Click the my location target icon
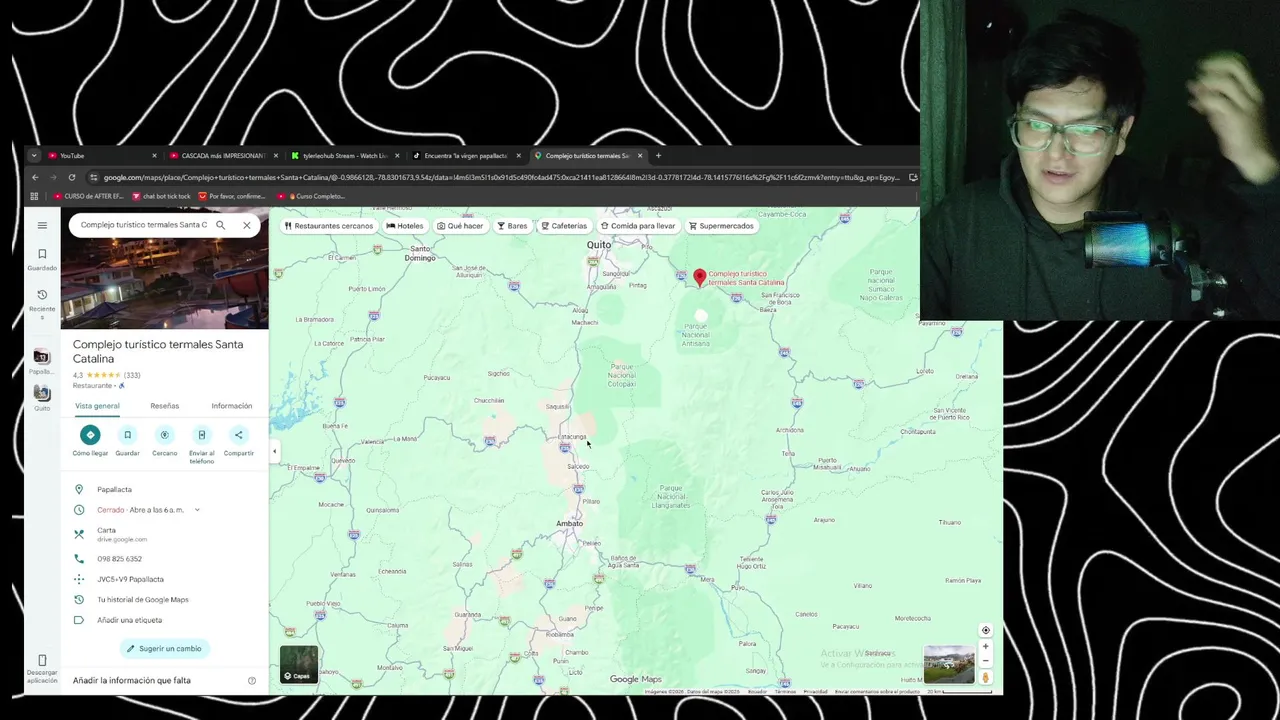Viewport: 1280px width, 720px height. tap(985, 630)
